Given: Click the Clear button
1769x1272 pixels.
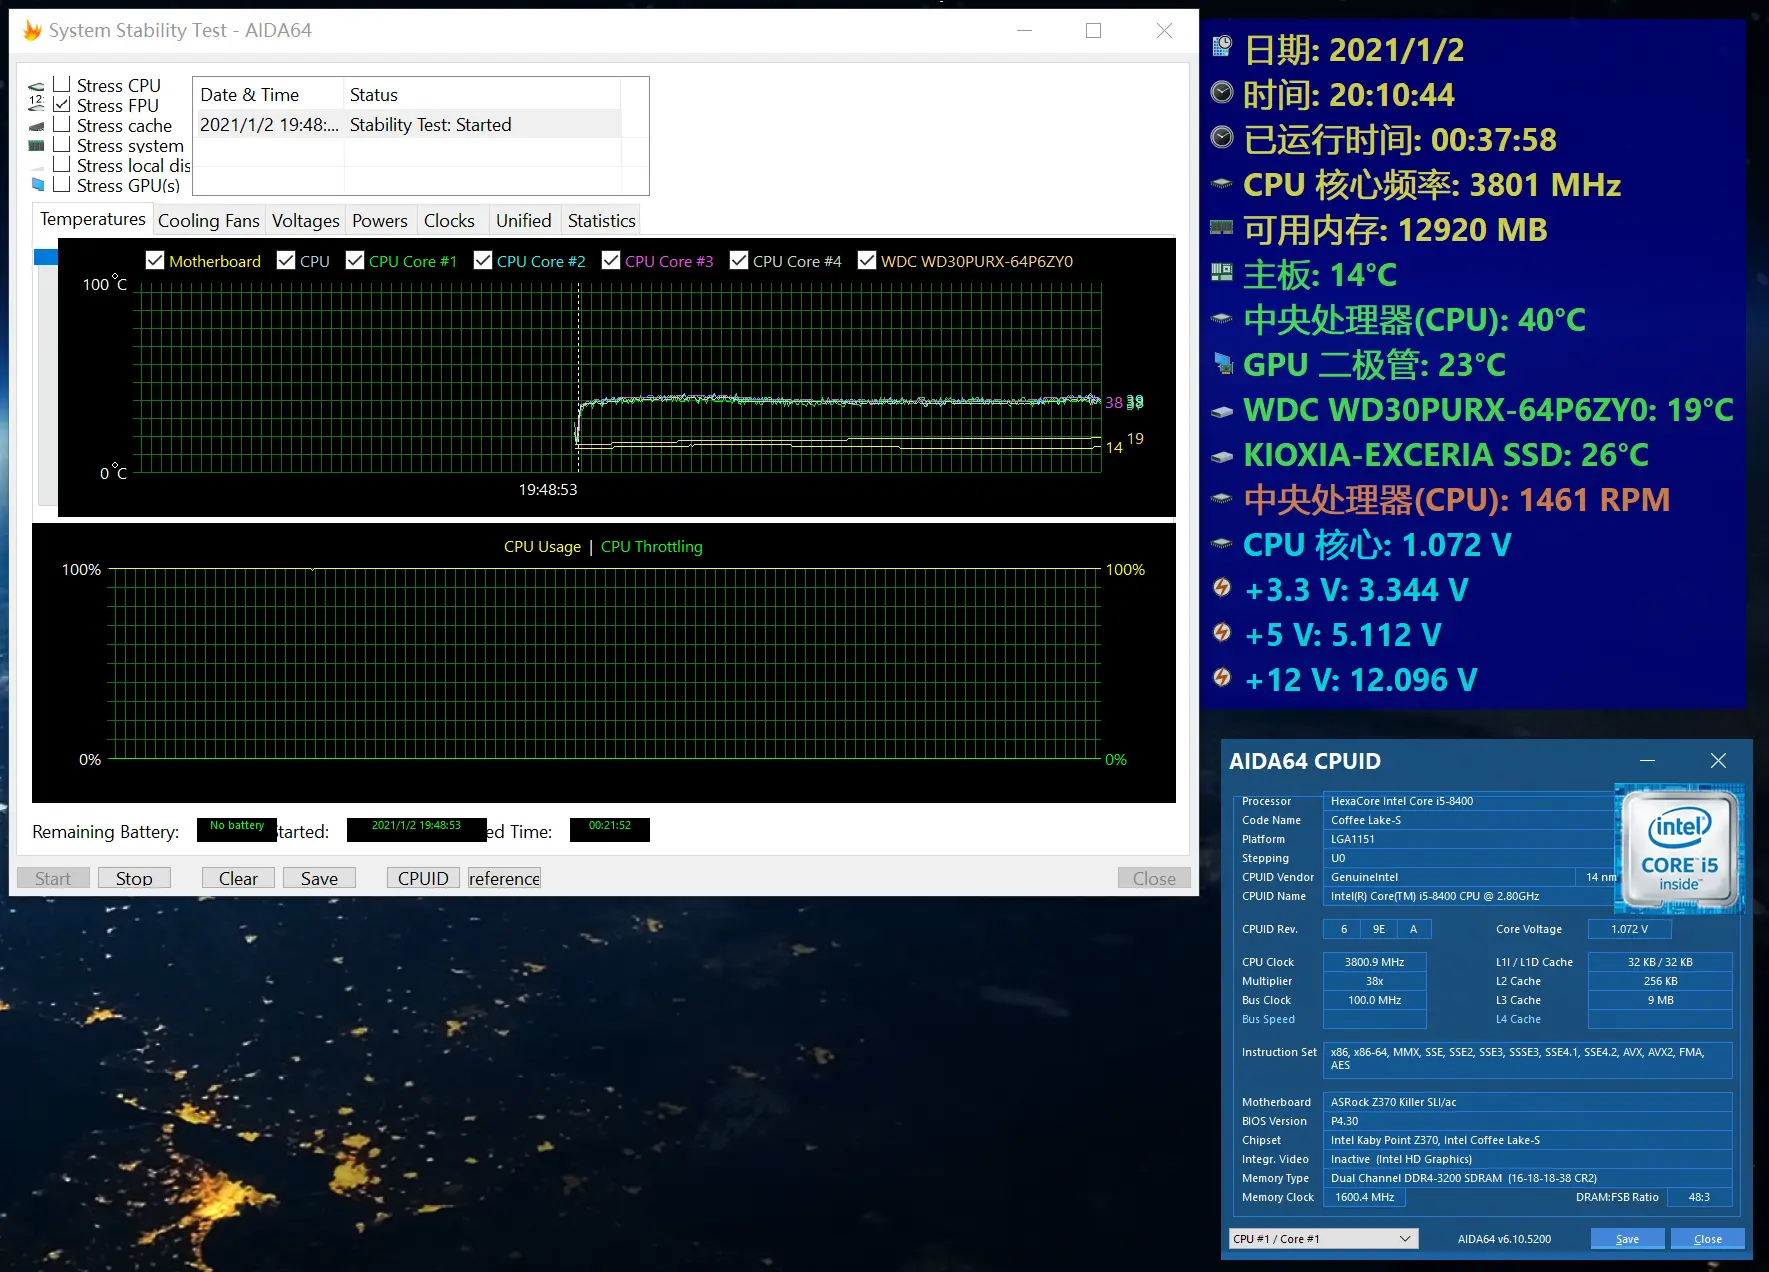Looking at the screenshot, I should click(238, 878).
